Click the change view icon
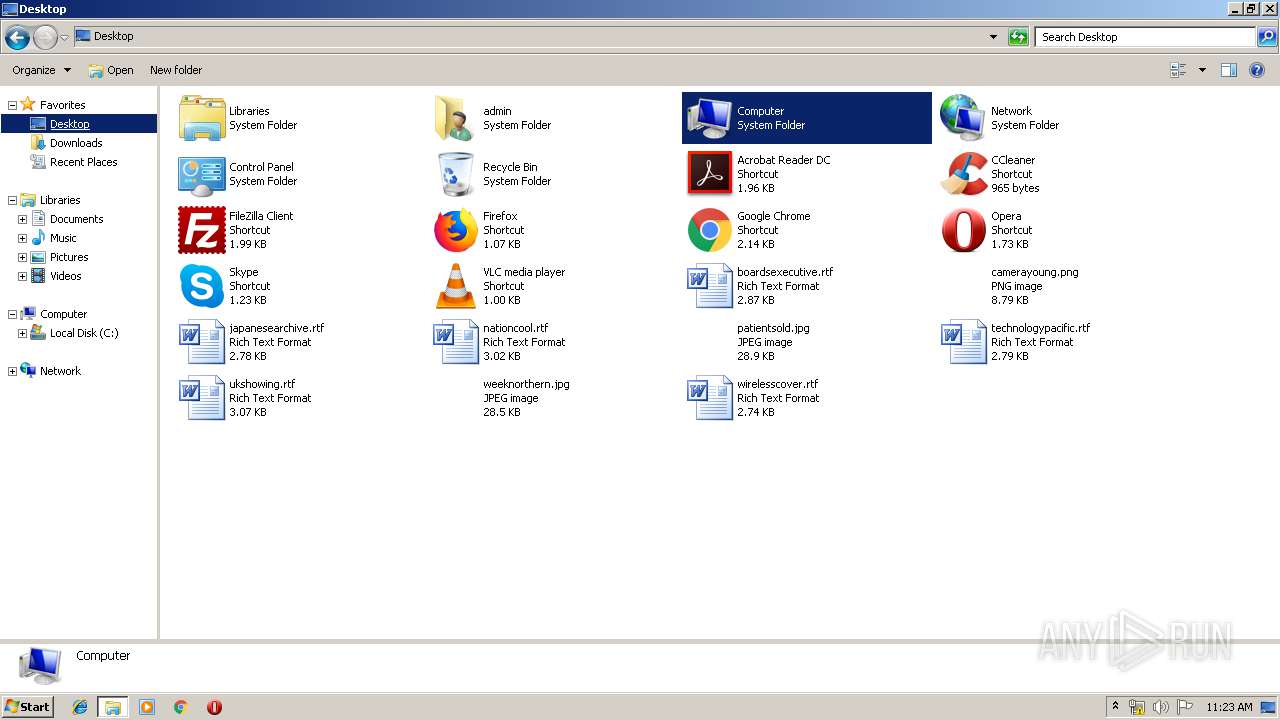This screenshot has height=720, width=1280. [1178, 70]
